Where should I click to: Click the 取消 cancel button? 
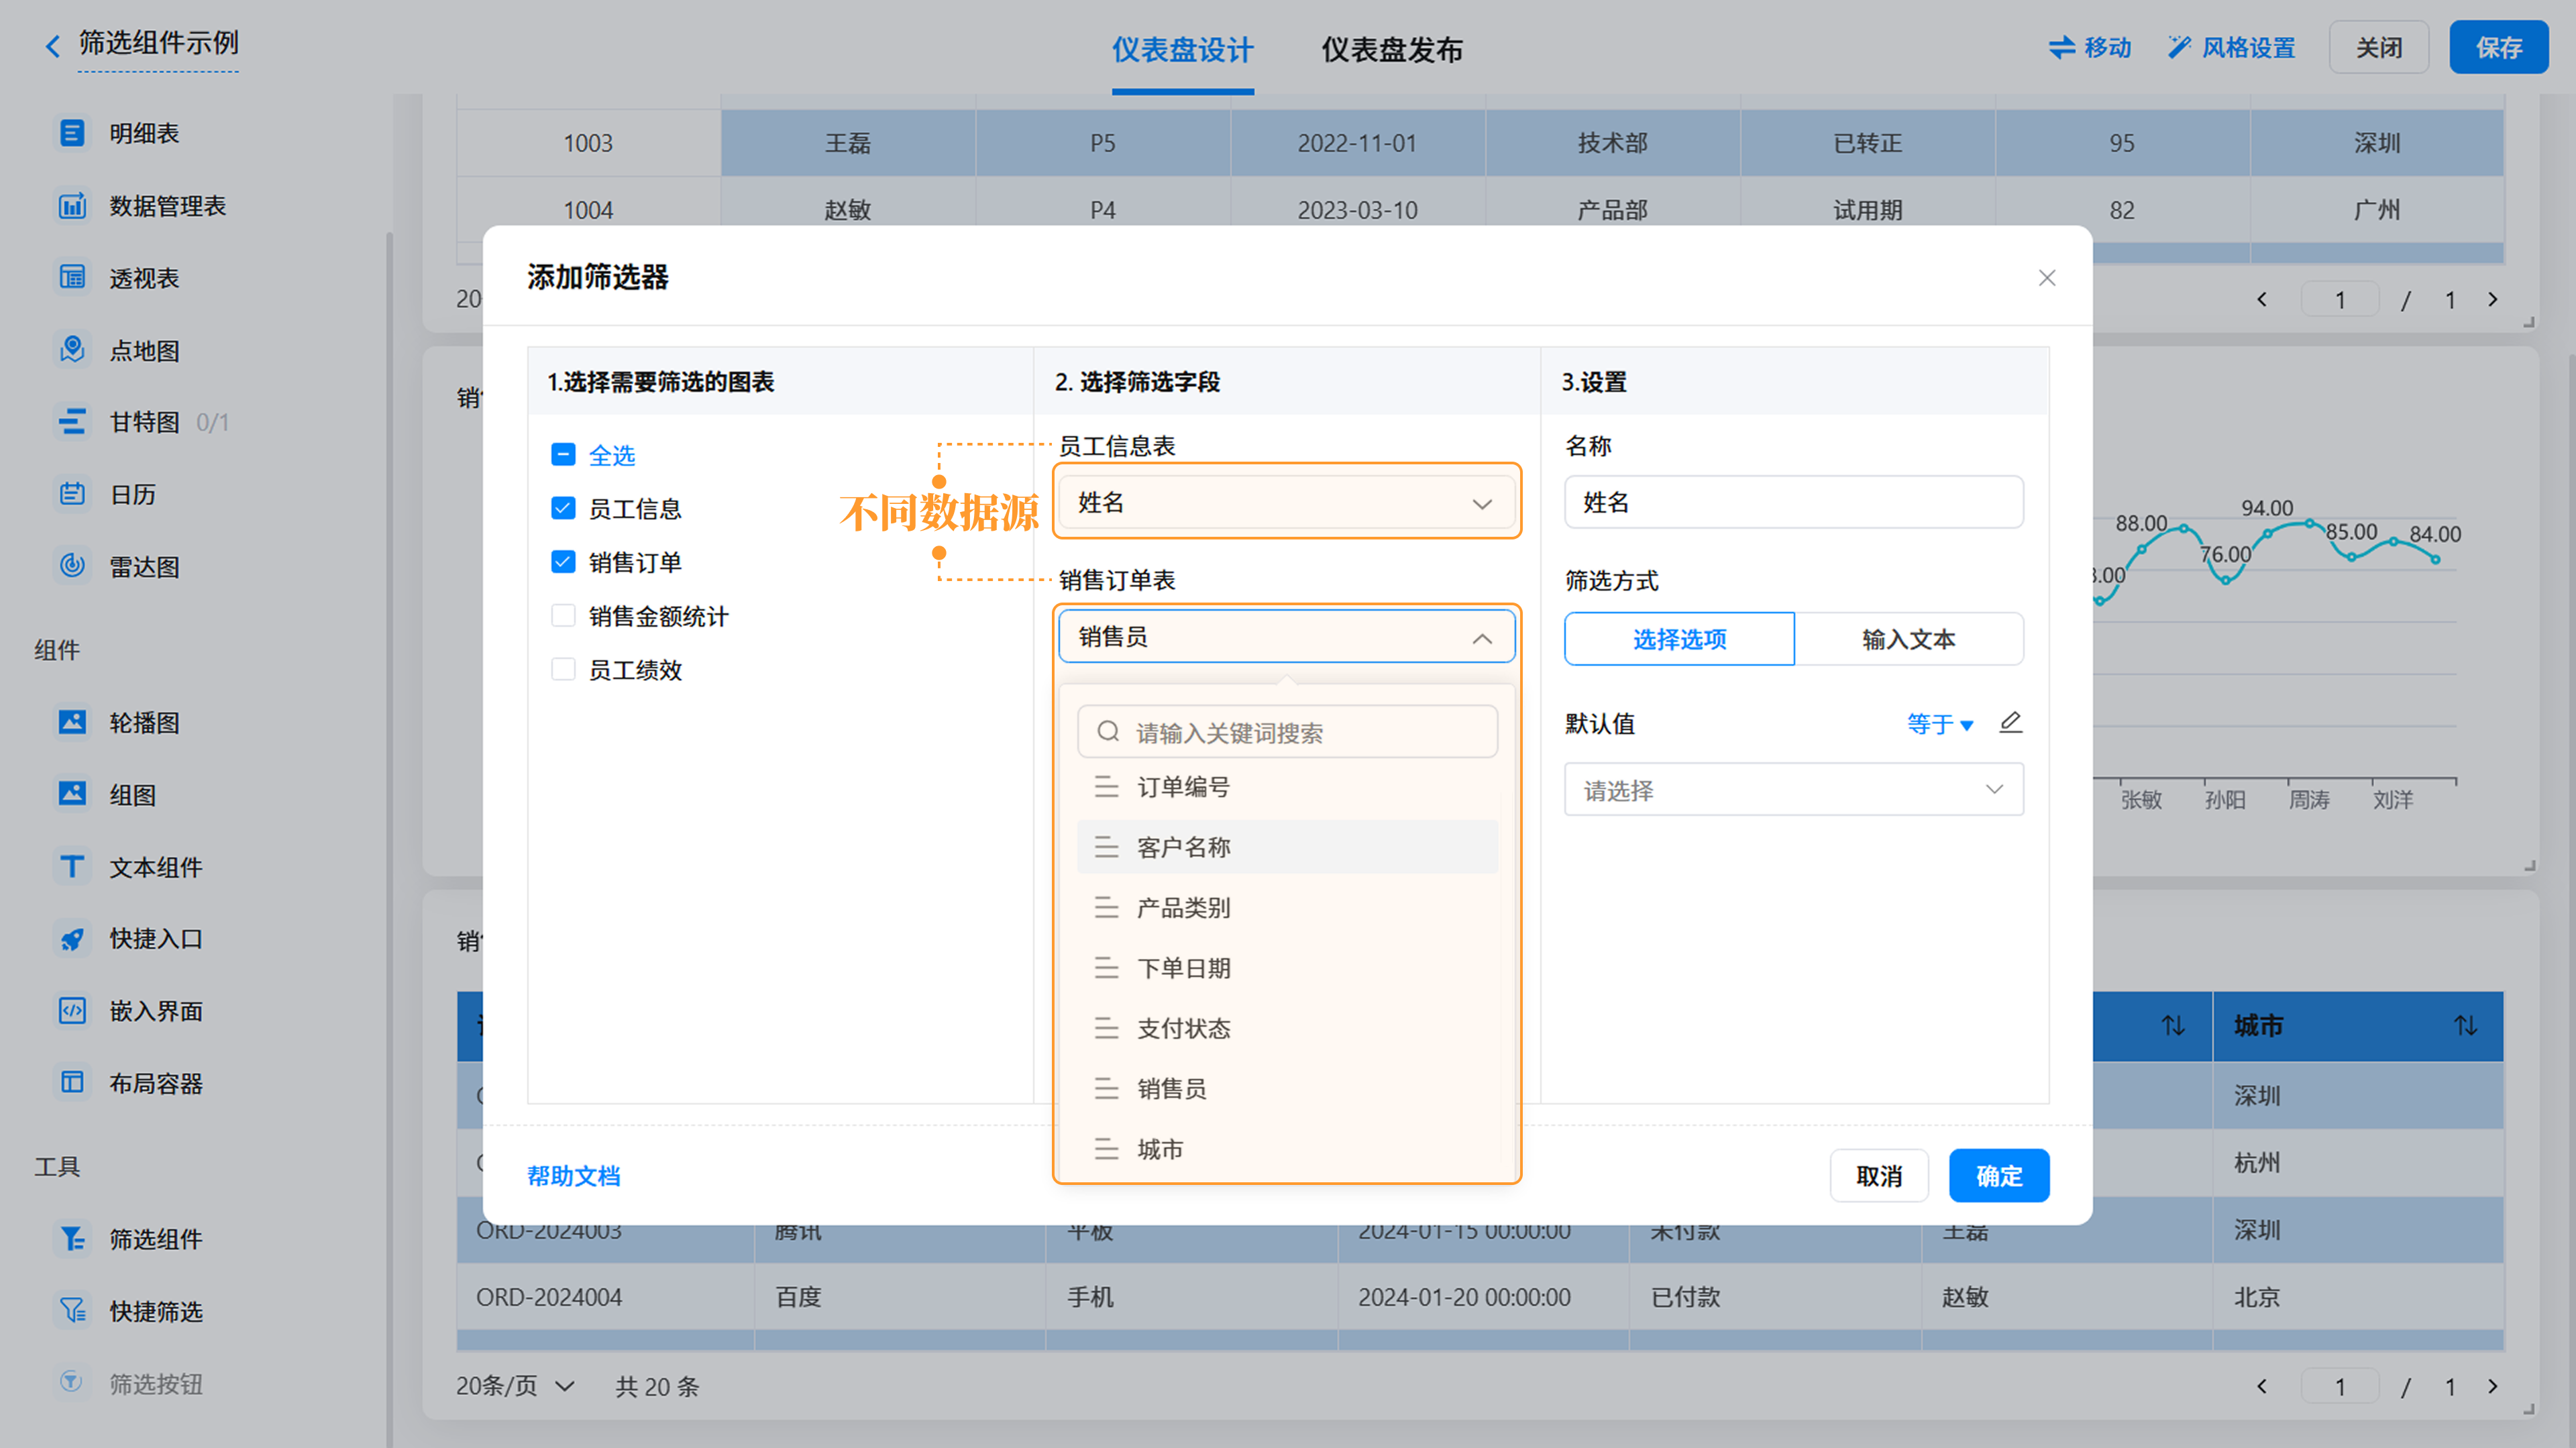[x=1878, y=1175]
